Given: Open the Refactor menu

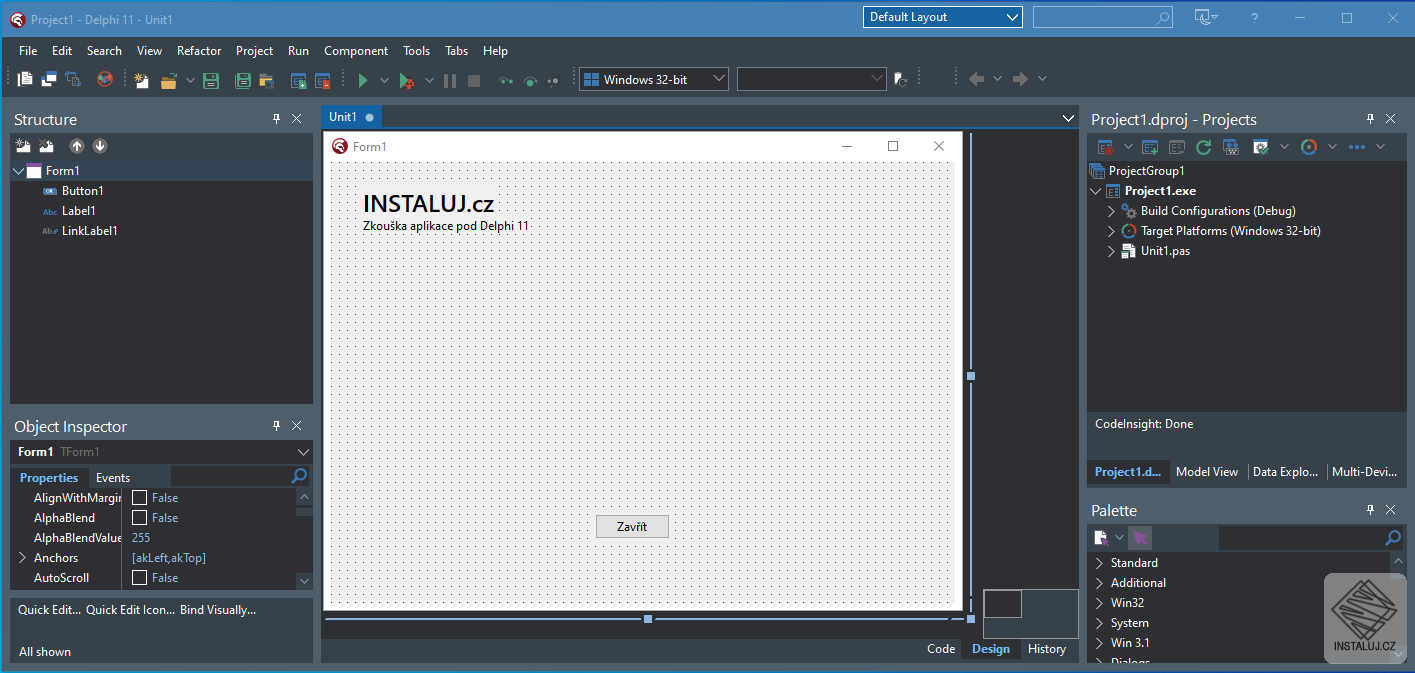Looking at the screenshot, I should [199, 51].
